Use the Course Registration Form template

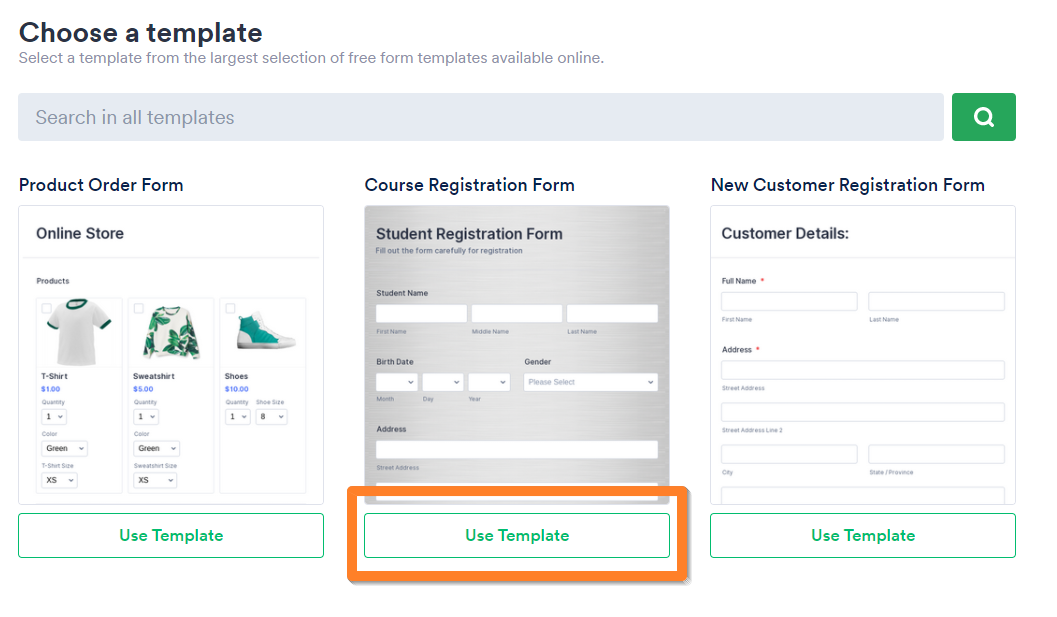517,535
